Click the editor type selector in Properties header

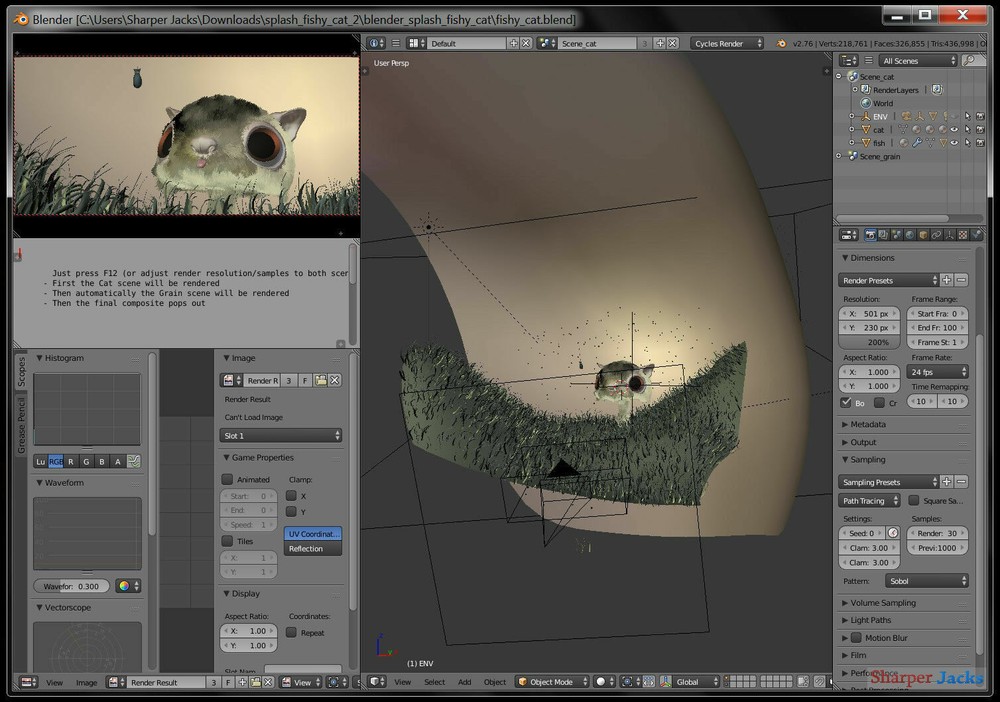tap(849, 234)
